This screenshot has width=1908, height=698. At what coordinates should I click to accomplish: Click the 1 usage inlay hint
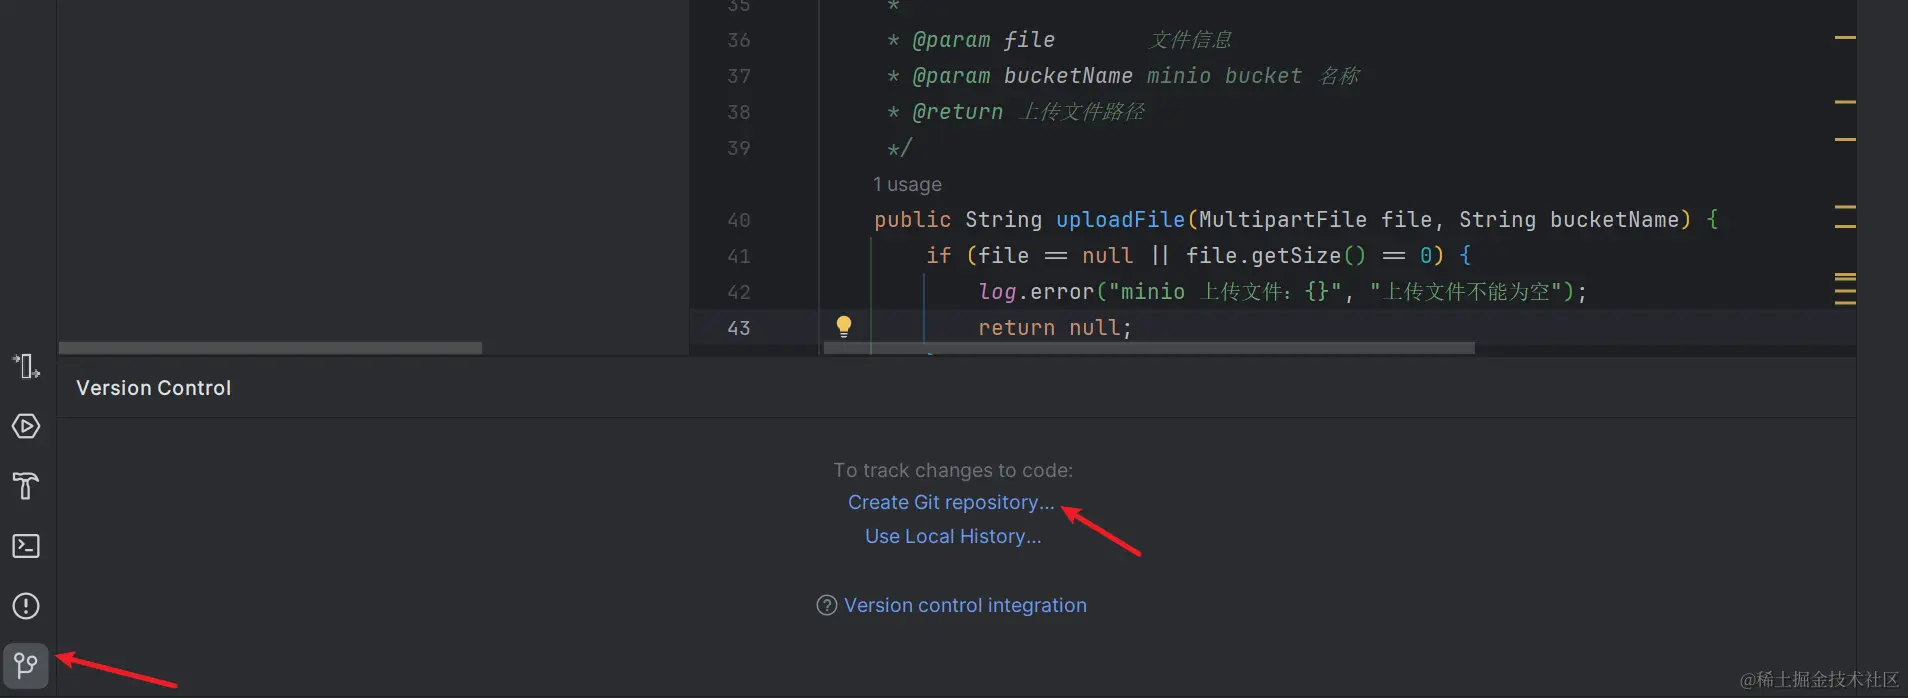(907, 184)
